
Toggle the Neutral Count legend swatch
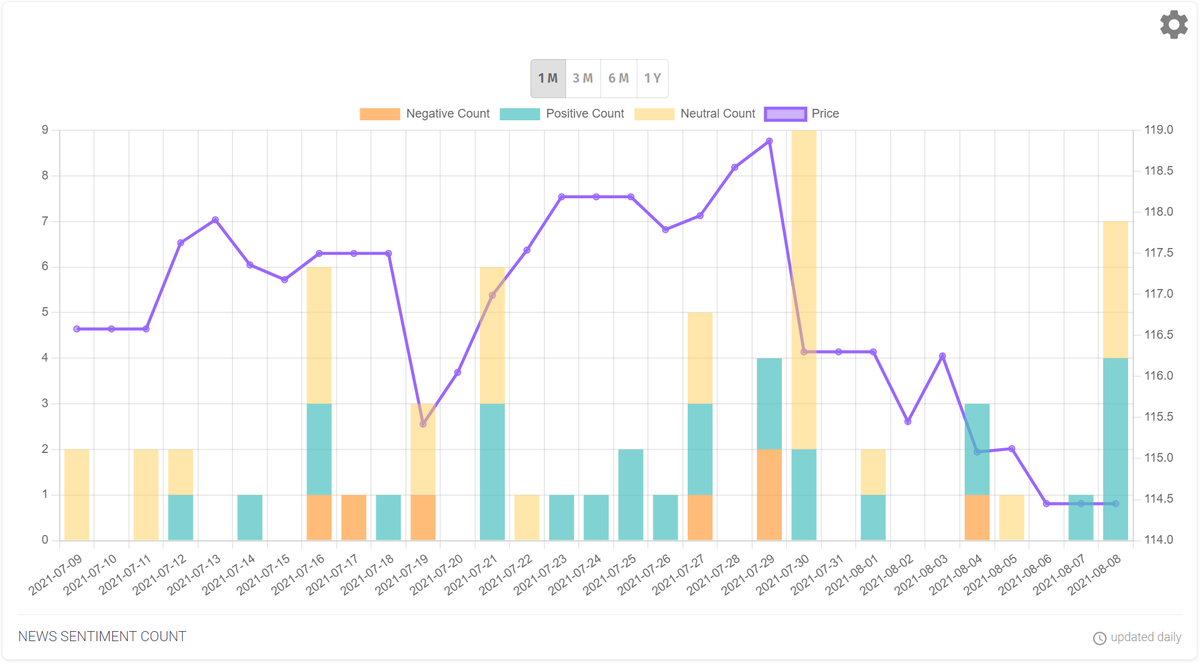pos(654,114)
